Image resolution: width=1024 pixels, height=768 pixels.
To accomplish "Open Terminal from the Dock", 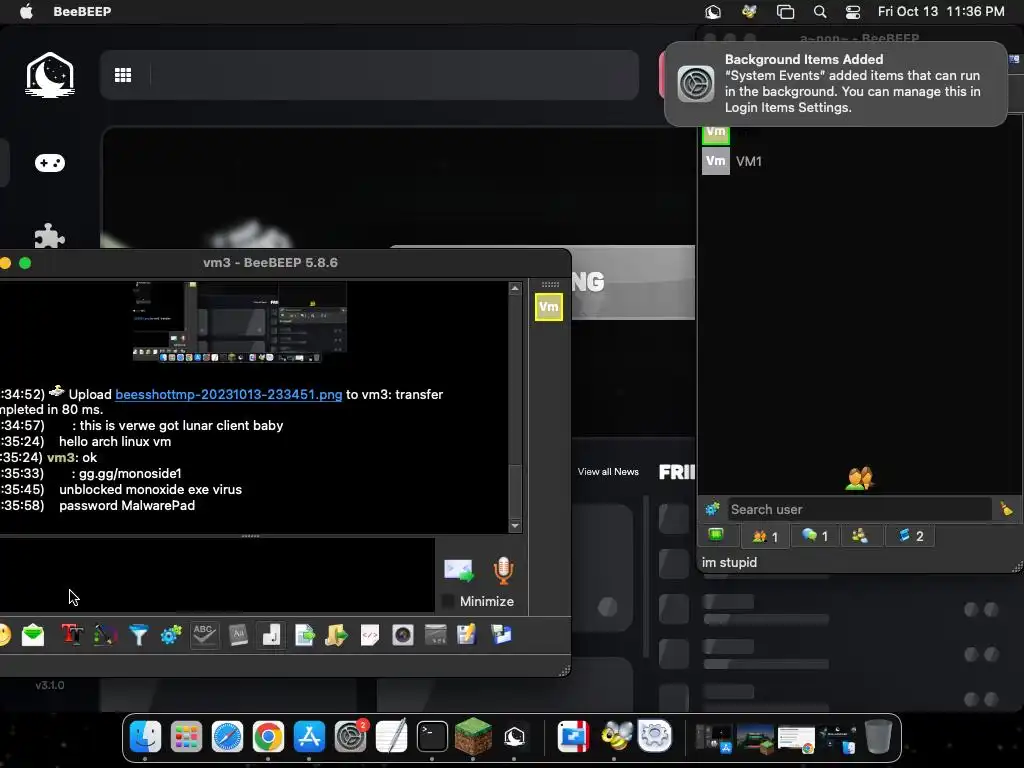I will (432, 737).
